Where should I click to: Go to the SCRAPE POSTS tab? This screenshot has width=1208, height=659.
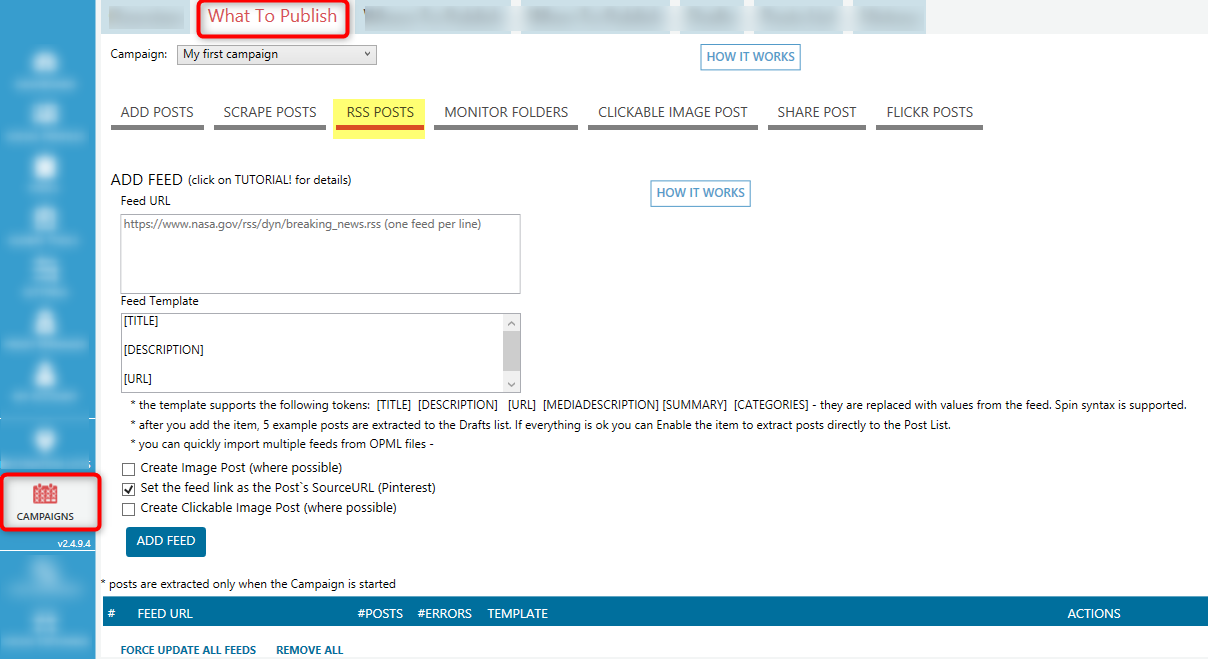[270, 113]
